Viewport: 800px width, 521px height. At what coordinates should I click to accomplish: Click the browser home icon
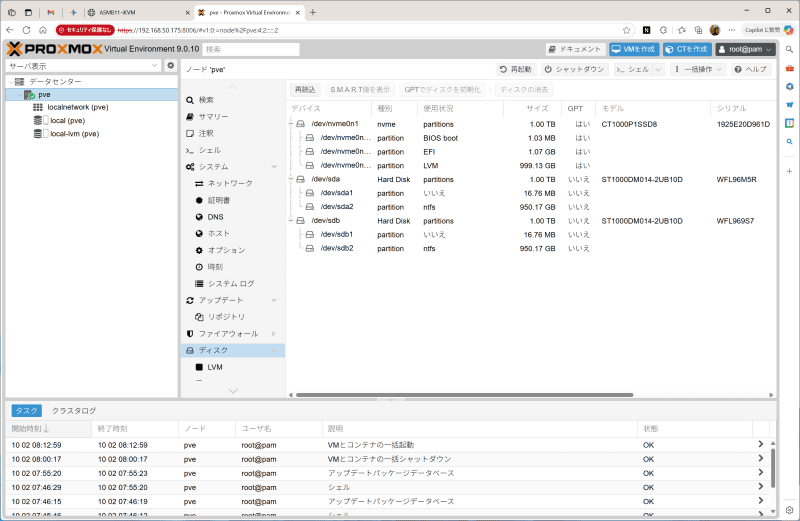click(43, 30)
